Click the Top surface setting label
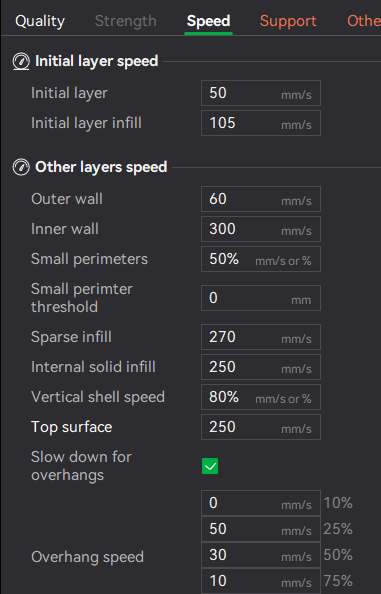381x594 pixels. coord(72,427)
